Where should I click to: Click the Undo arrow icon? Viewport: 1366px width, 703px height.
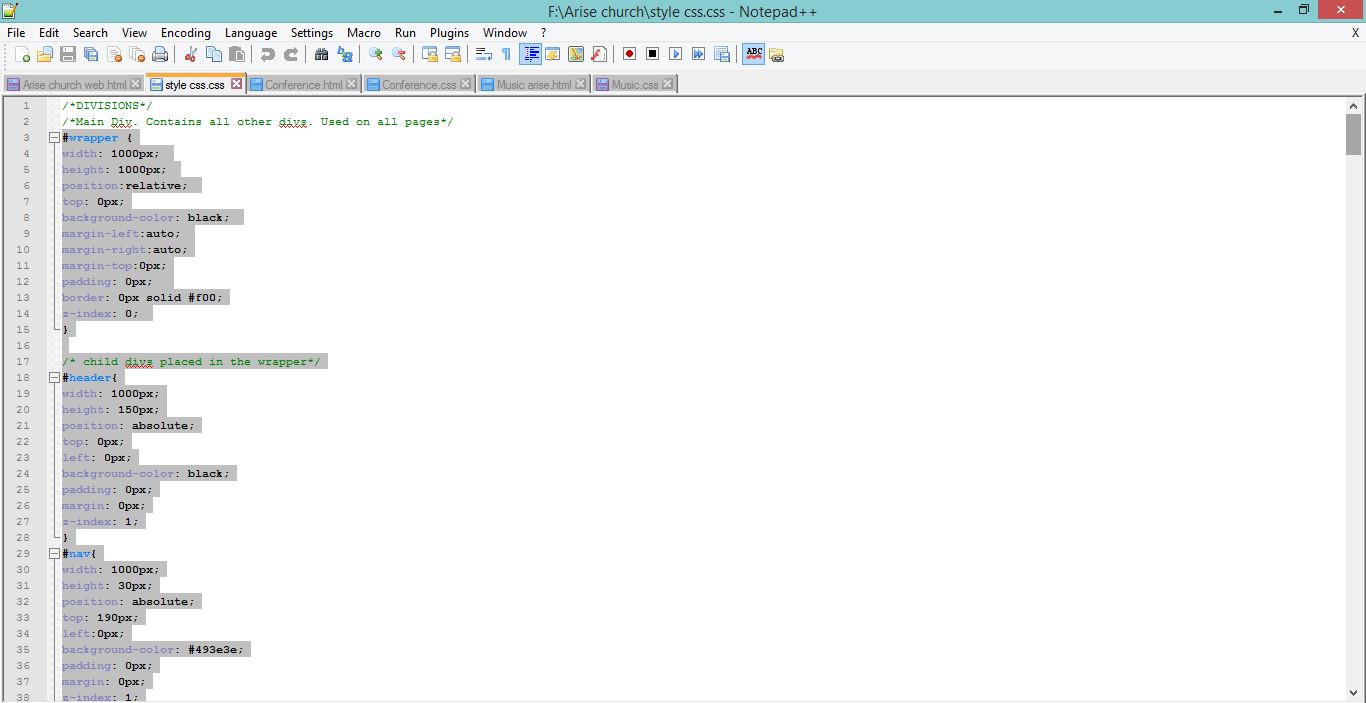[x=268, y=54]
